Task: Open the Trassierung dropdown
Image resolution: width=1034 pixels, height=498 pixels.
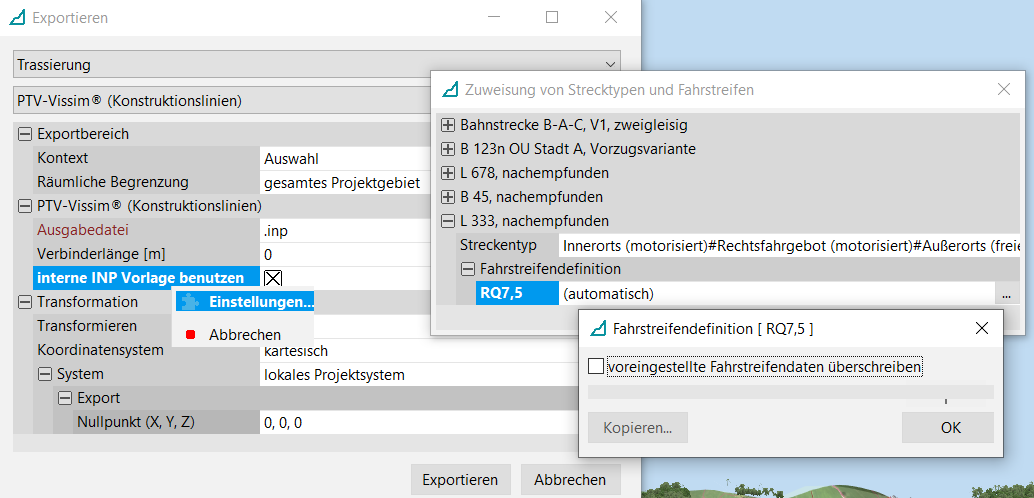Action: 317,65
